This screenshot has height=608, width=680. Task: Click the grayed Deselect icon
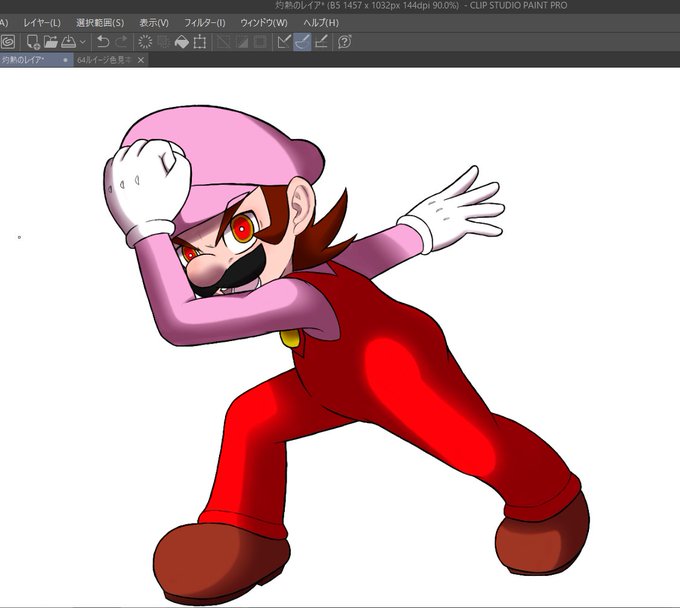click(x=223, y=42)
